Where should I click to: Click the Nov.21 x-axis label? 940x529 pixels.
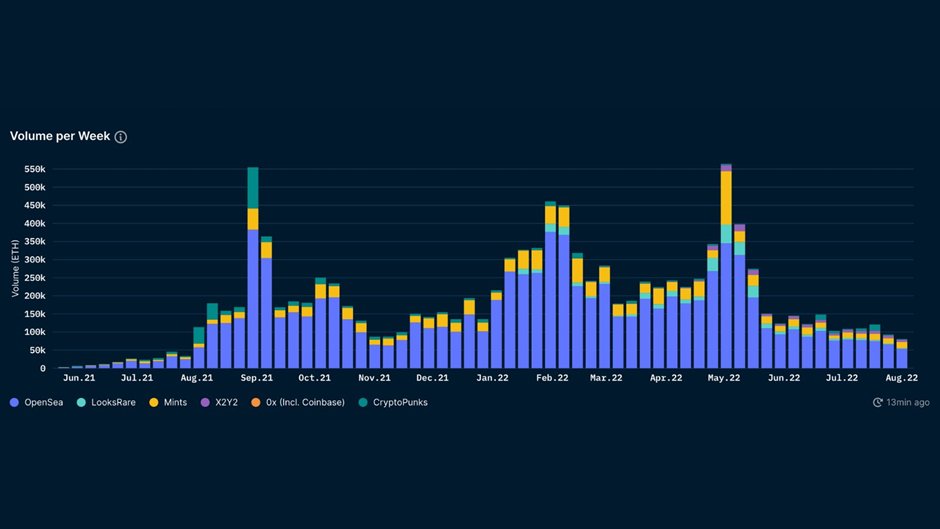(375, 378)
